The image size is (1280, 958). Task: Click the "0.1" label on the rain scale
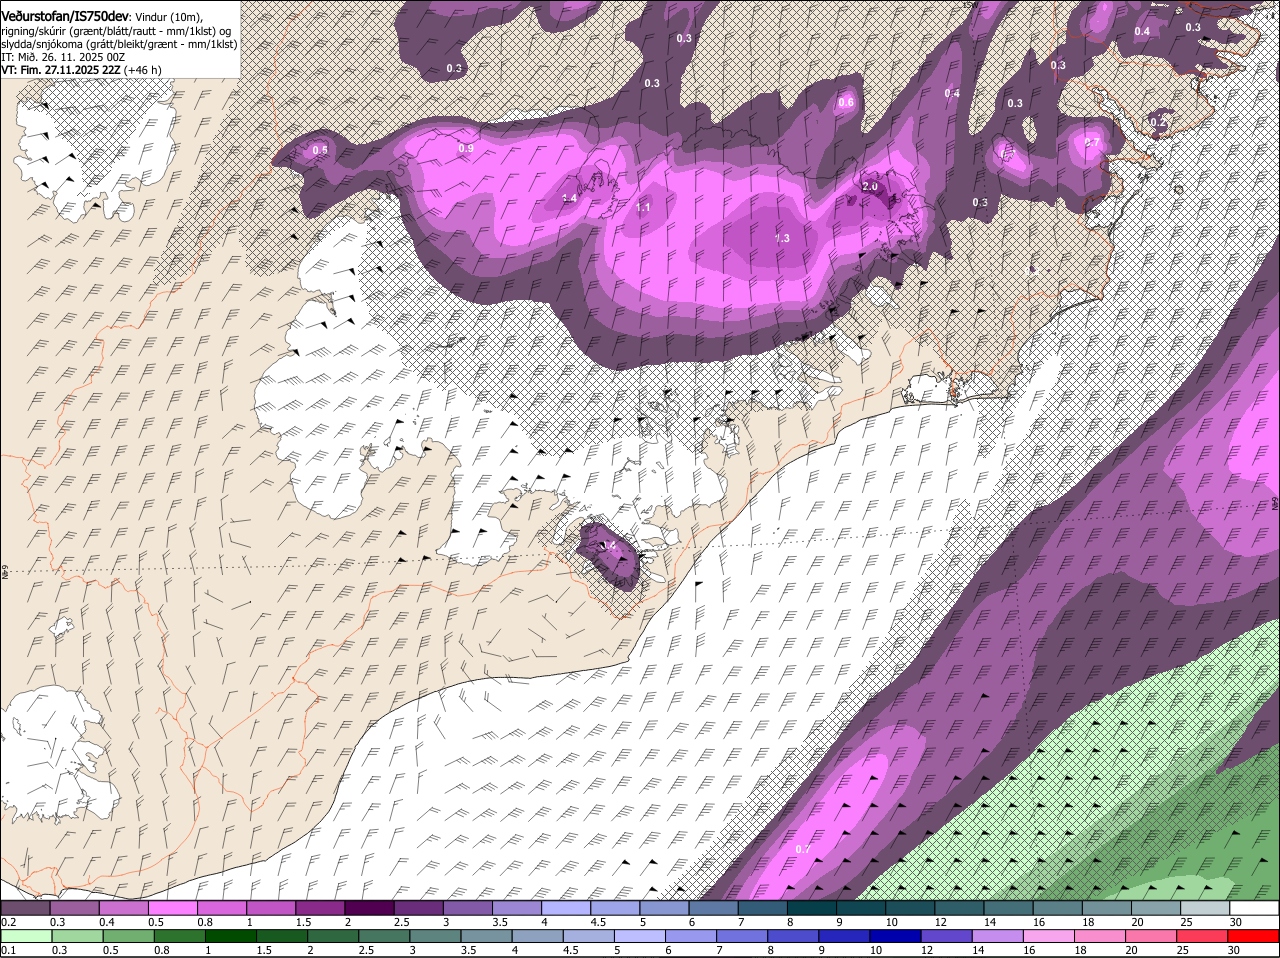click(8, 950)
